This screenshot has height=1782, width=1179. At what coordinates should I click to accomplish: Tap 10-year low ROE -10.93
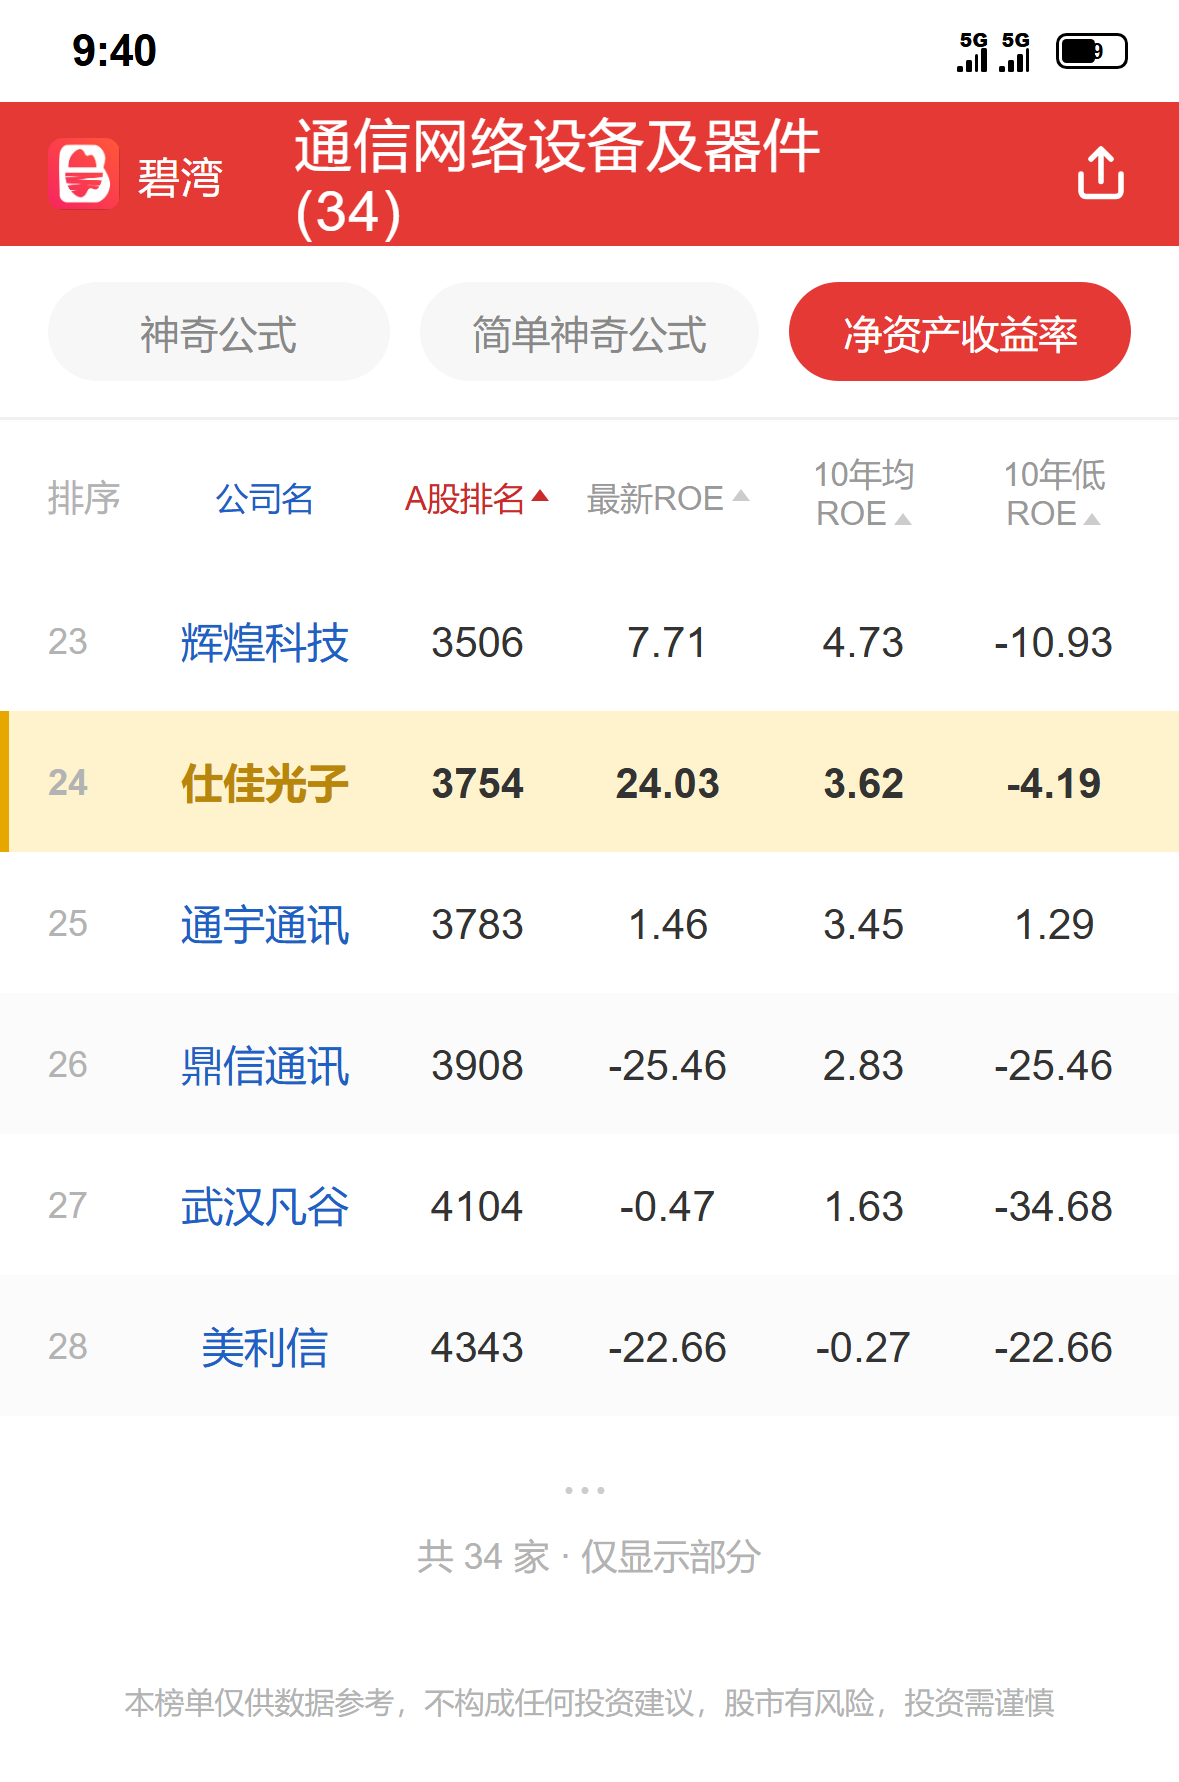[x=1053, y=642]
